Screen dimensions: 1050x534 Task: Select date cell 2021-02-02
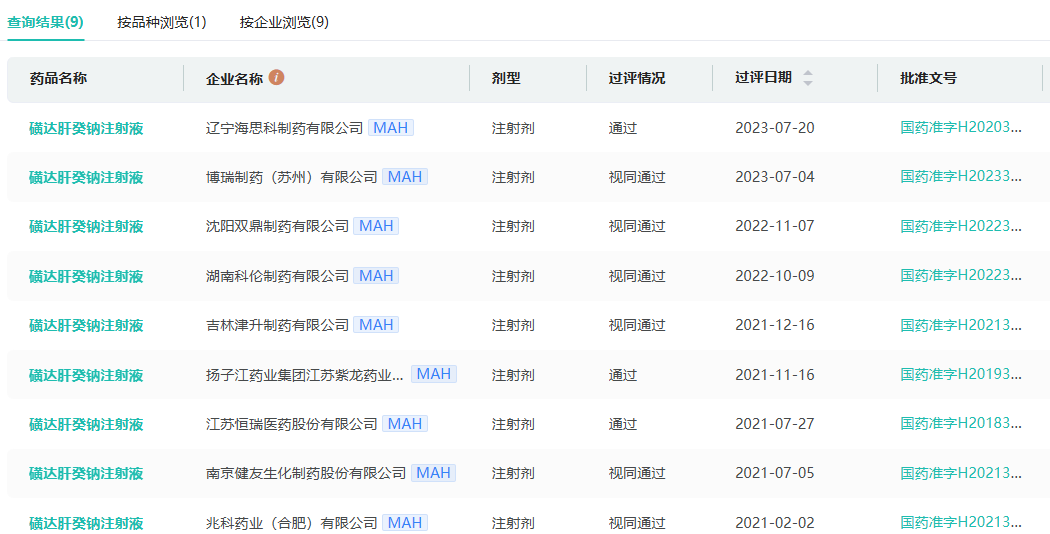pyautogui.click(x=775, y=523)
